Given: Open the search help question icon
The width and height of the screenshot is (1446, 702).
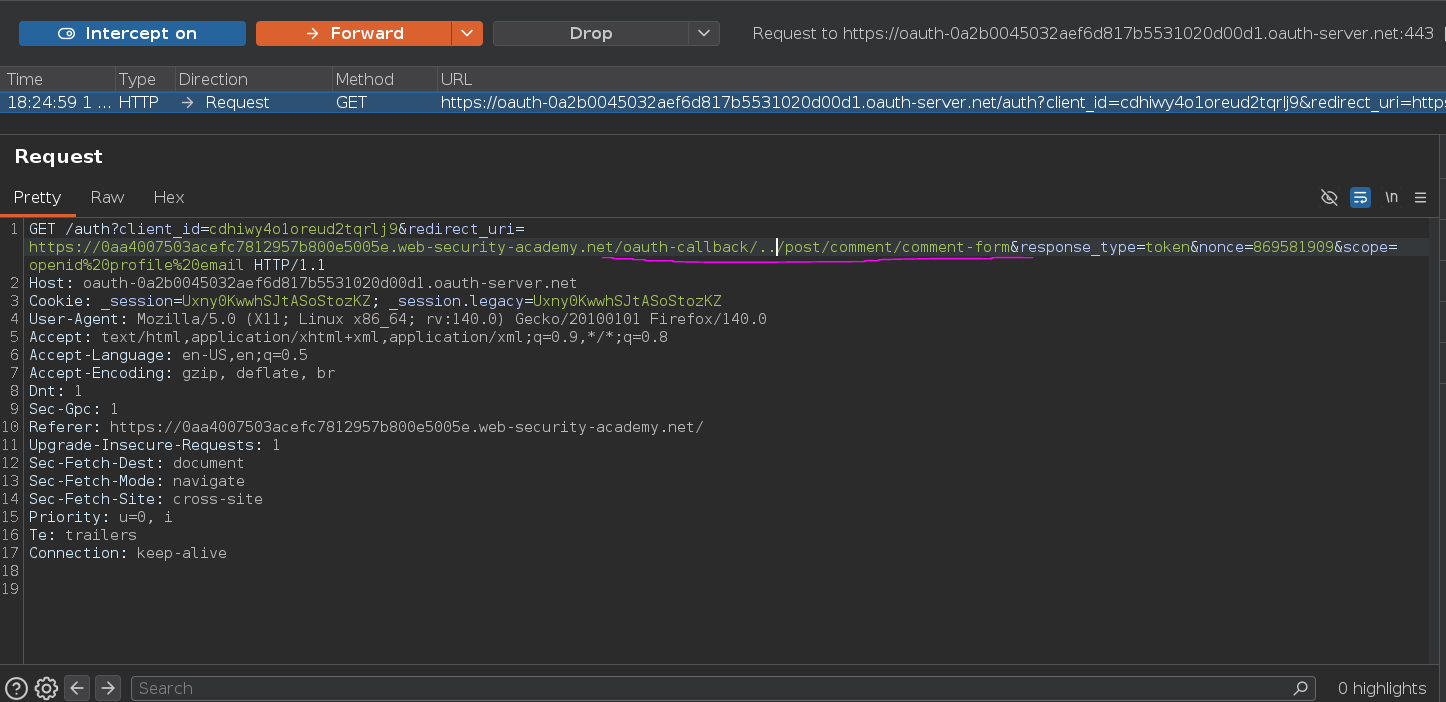Looking at the screenshot, I should coord(16,688).
